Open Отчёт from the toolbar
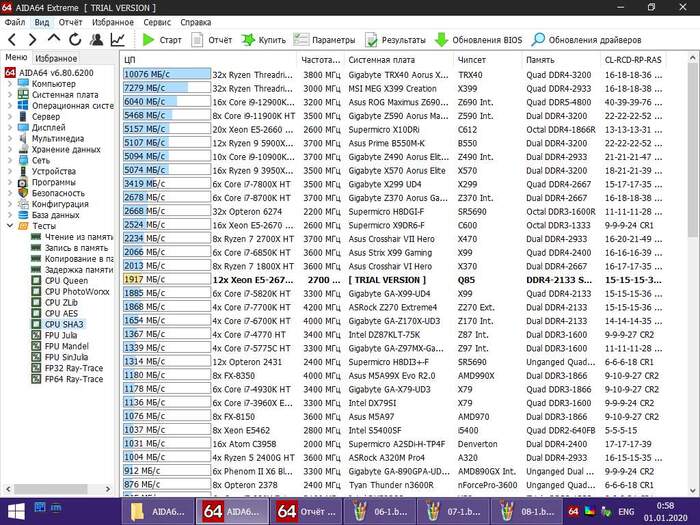 (211, 40)
